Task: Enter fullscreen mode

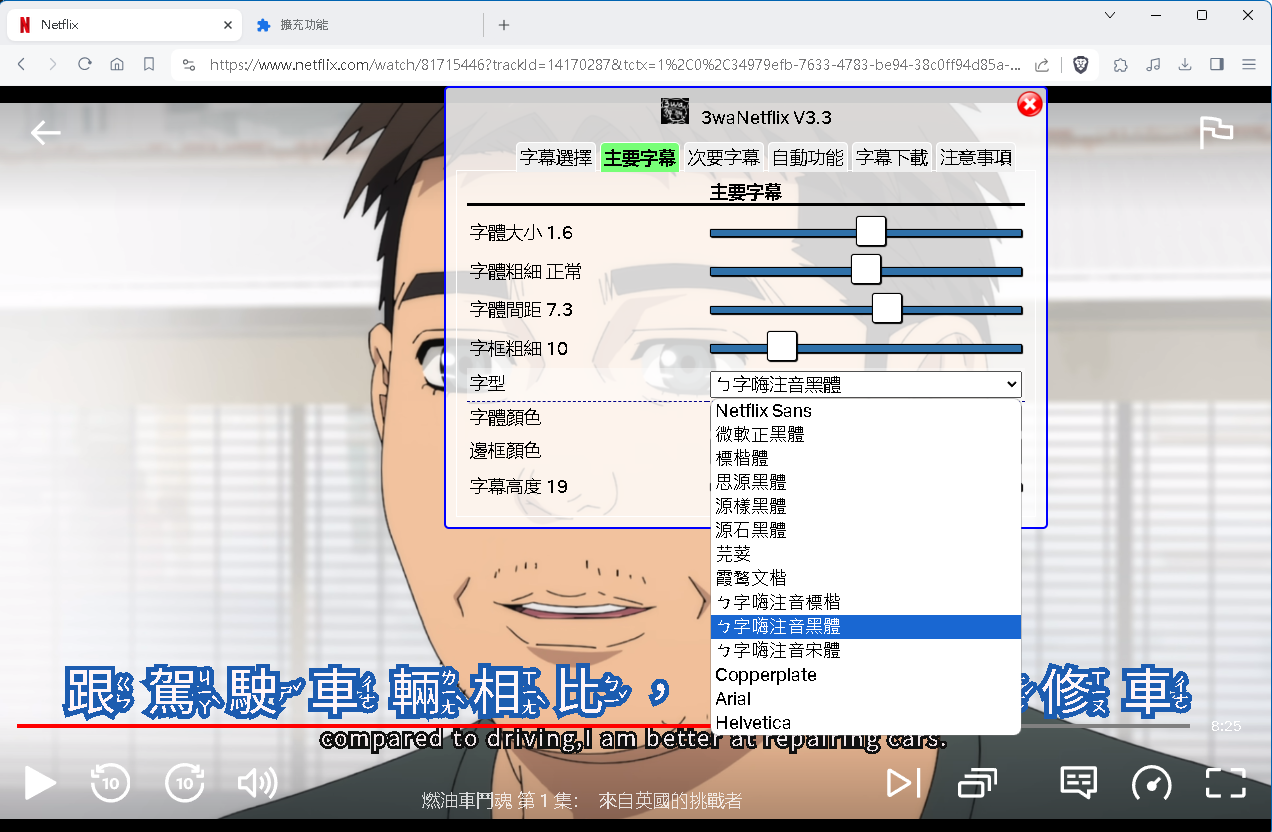Action: tap(1225, 783)
